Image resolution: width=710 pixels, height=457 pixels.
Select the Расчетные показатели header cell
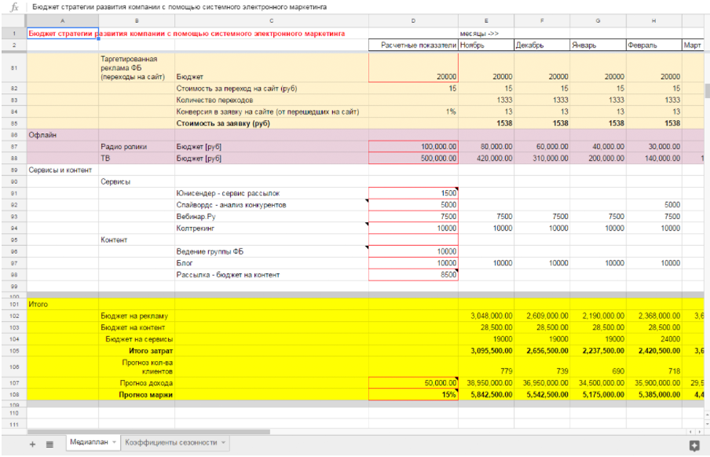(x=413, y=45)
